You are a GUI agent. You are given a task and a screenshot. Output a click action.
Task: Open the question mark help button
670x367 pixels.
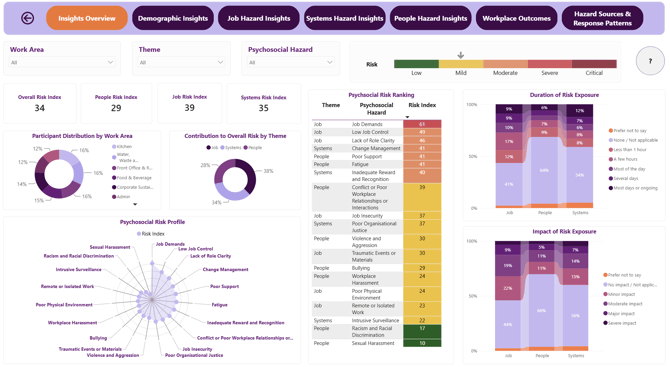[650, 61]
